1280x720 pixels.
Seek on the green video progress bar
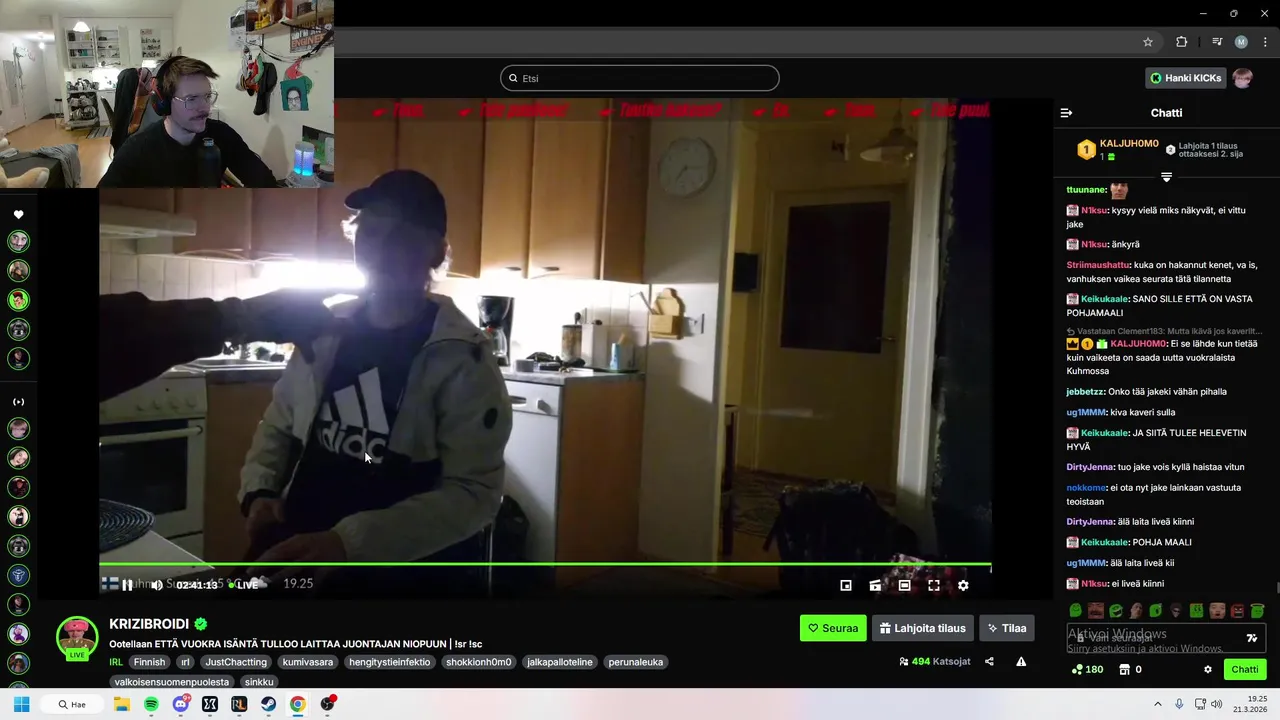coord(545,566)
